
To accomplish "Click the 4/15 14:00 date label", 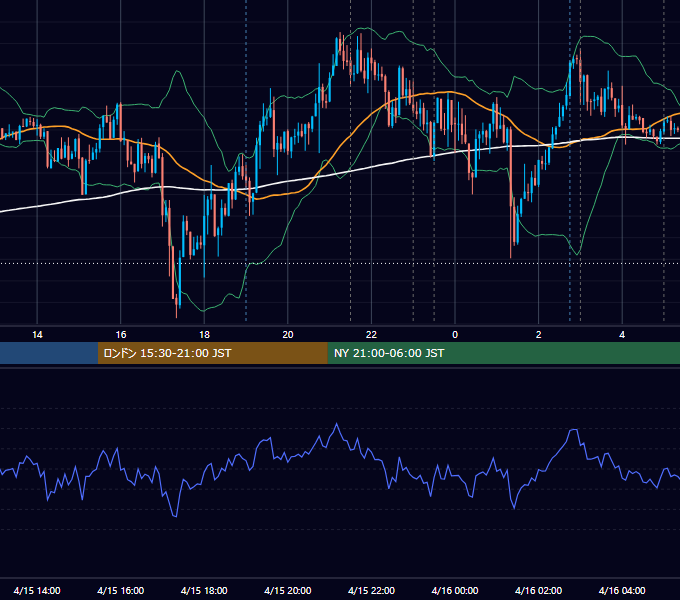I will [x=37, y=590].
